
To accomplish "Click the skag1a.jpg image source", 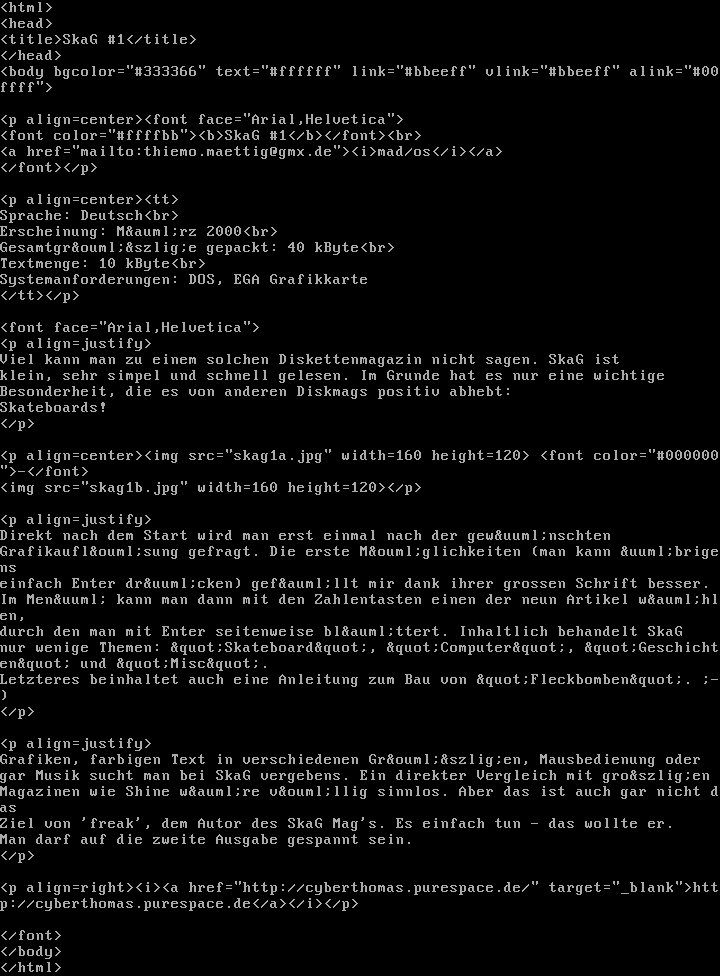I will pyautogui.click(x=278, y=456).
